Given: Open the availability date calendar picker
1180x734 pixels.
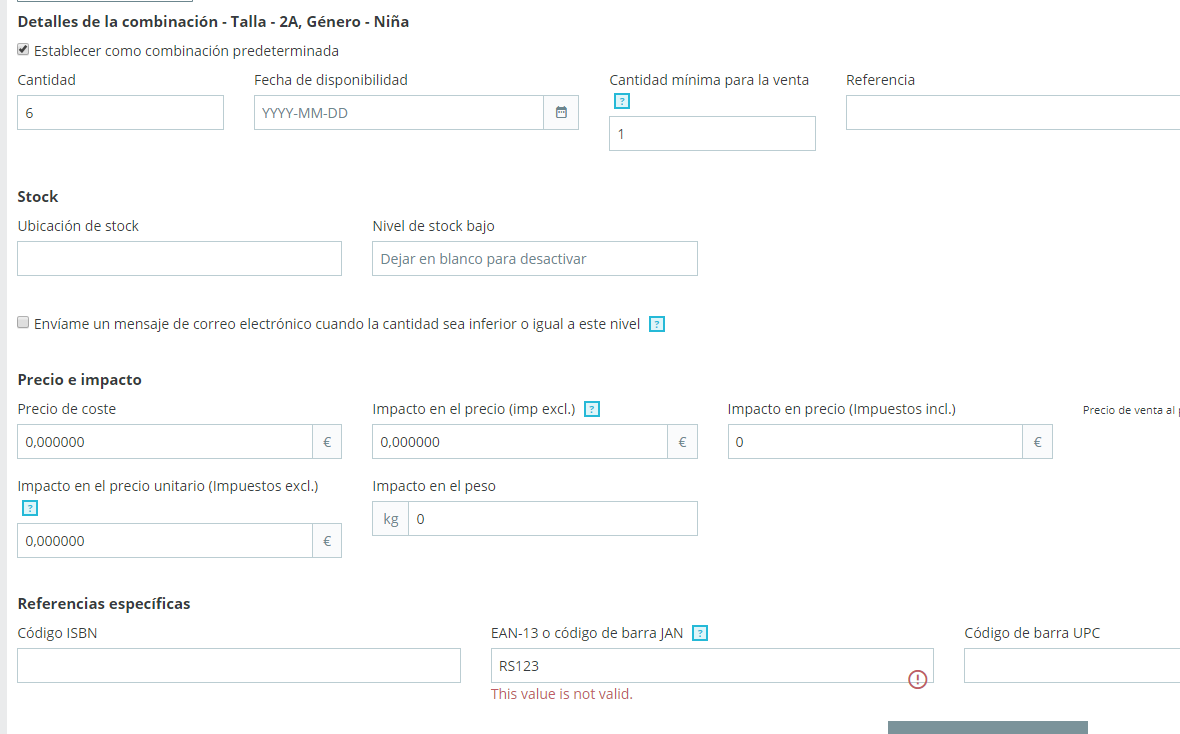Looking at the screenshot, I should pyautogui.click(x=561, y=113).
